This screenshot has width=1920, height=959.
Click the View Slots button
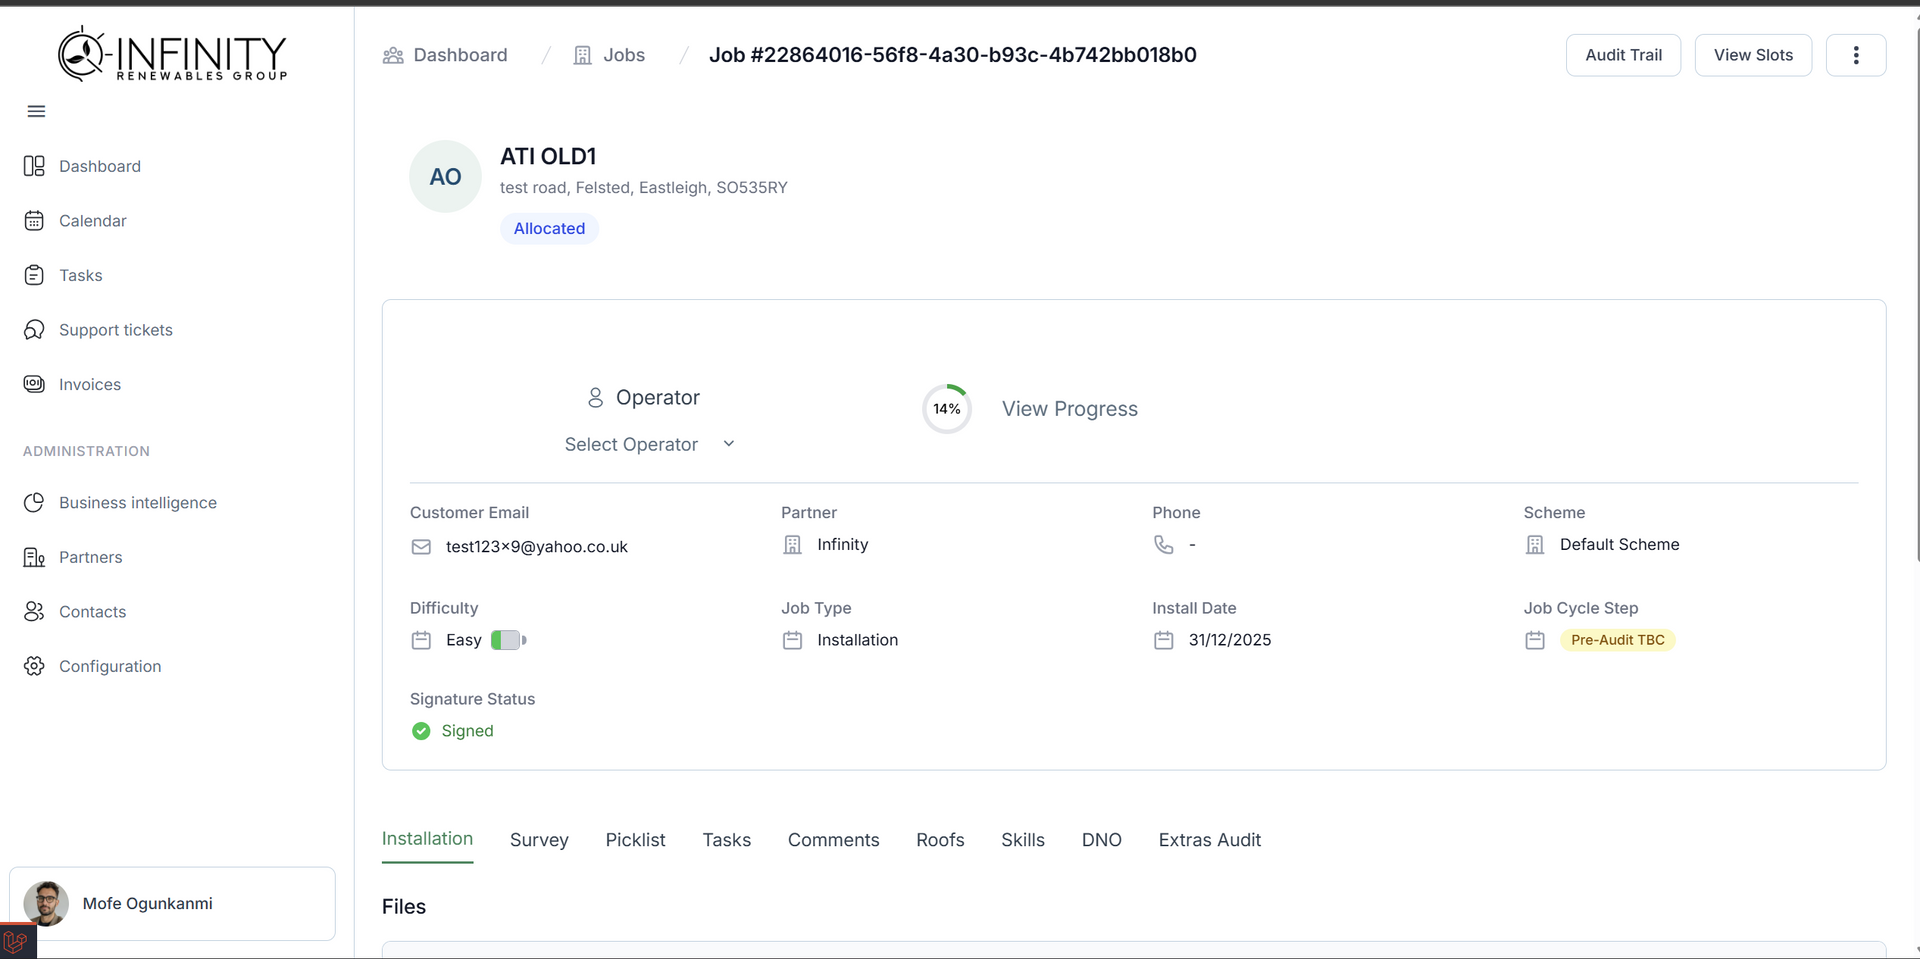[1753, 55]
